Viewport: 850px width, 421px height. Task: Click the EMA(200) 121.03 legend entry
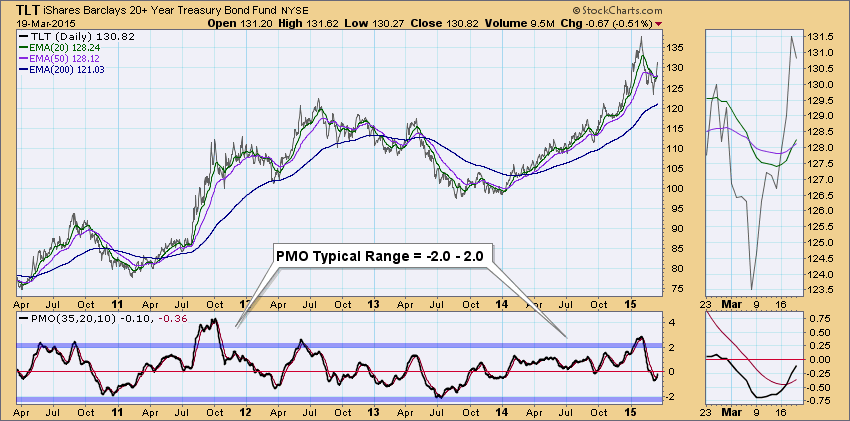pyautogui.click(x=62, y=69)
